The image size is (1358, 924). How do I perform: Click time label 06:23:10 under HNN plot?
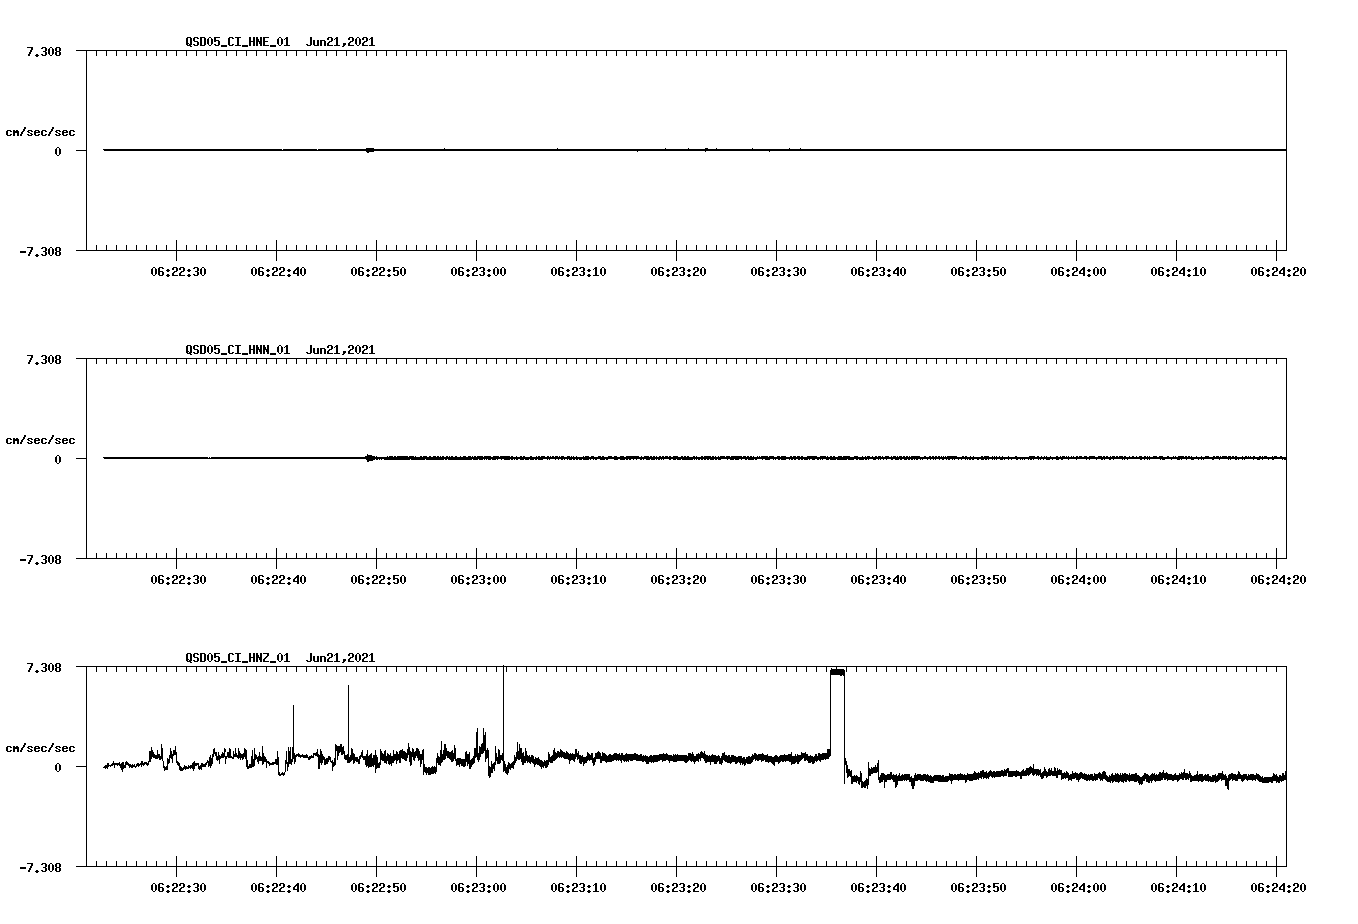tap(578, 579)
